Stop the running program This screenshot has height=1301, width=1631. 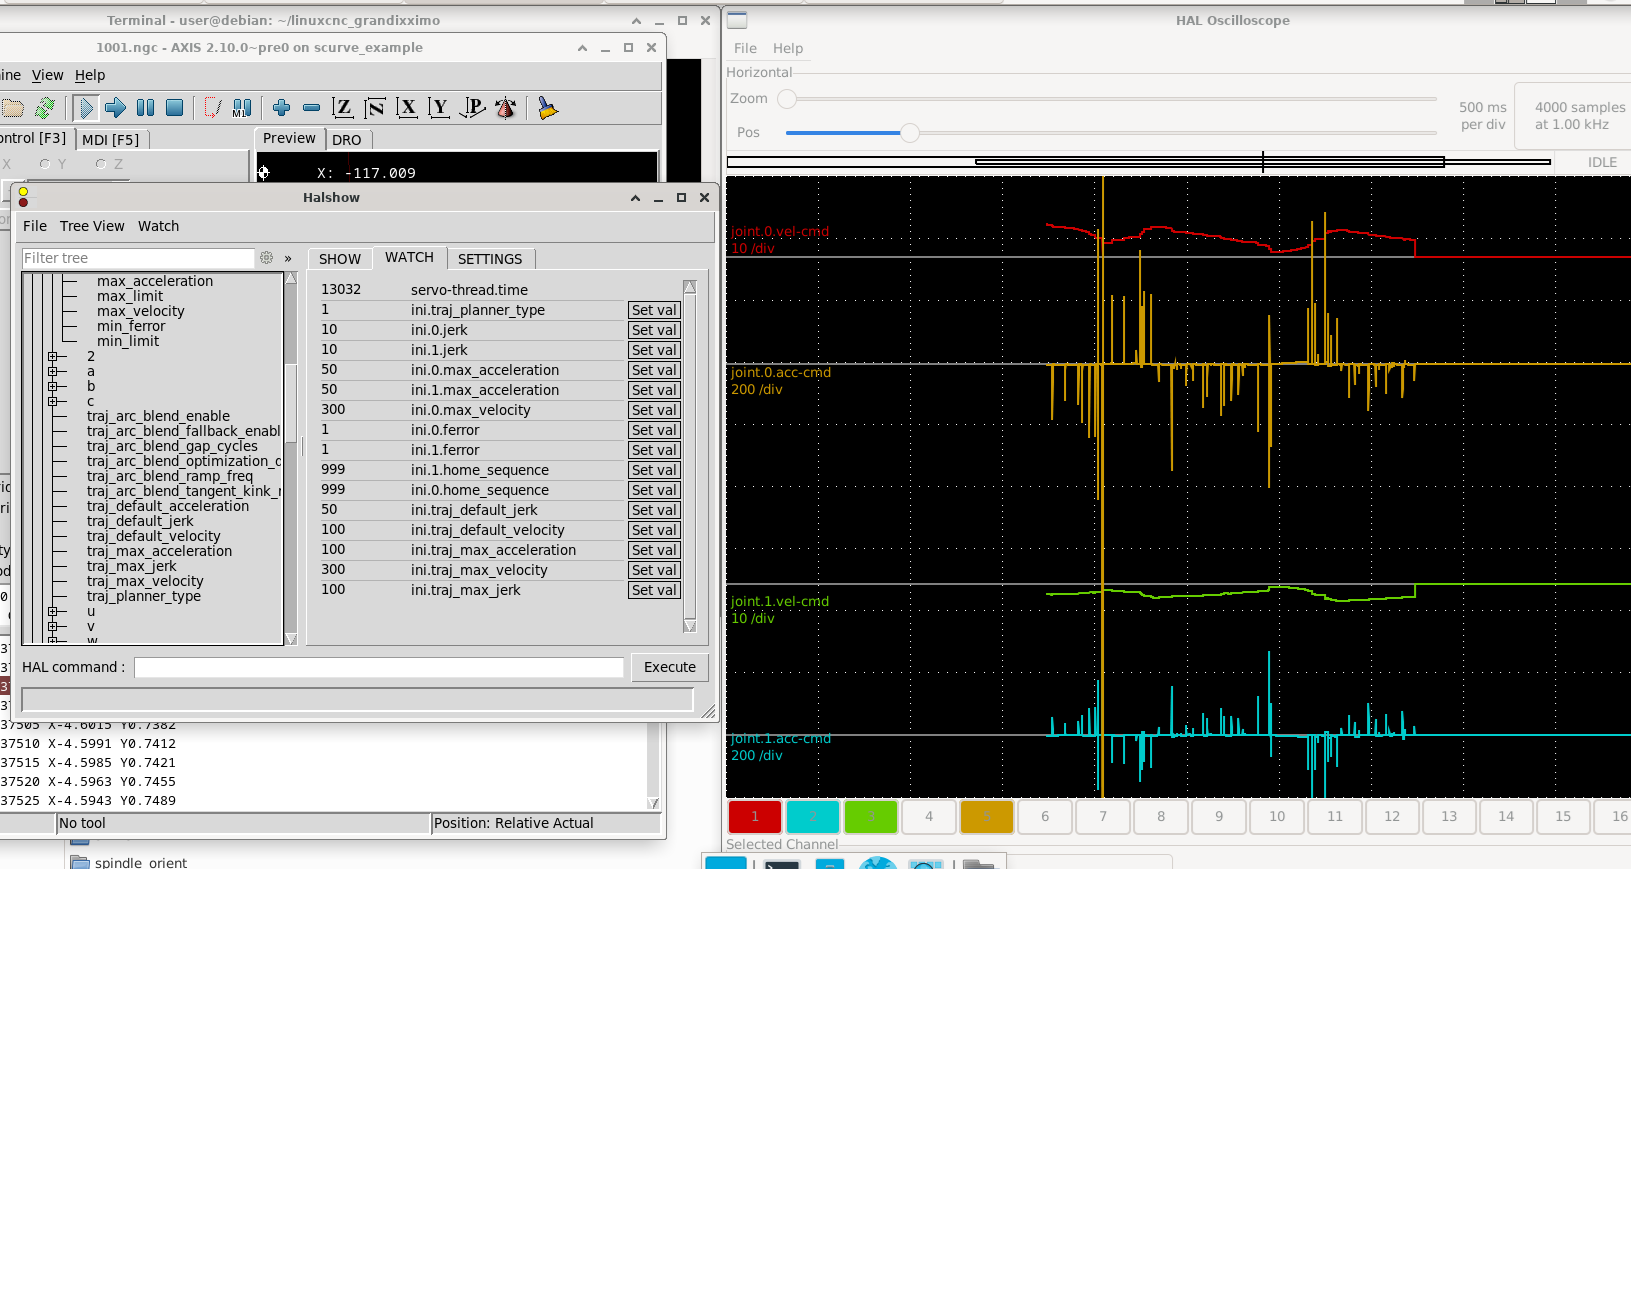coord(174,108)
